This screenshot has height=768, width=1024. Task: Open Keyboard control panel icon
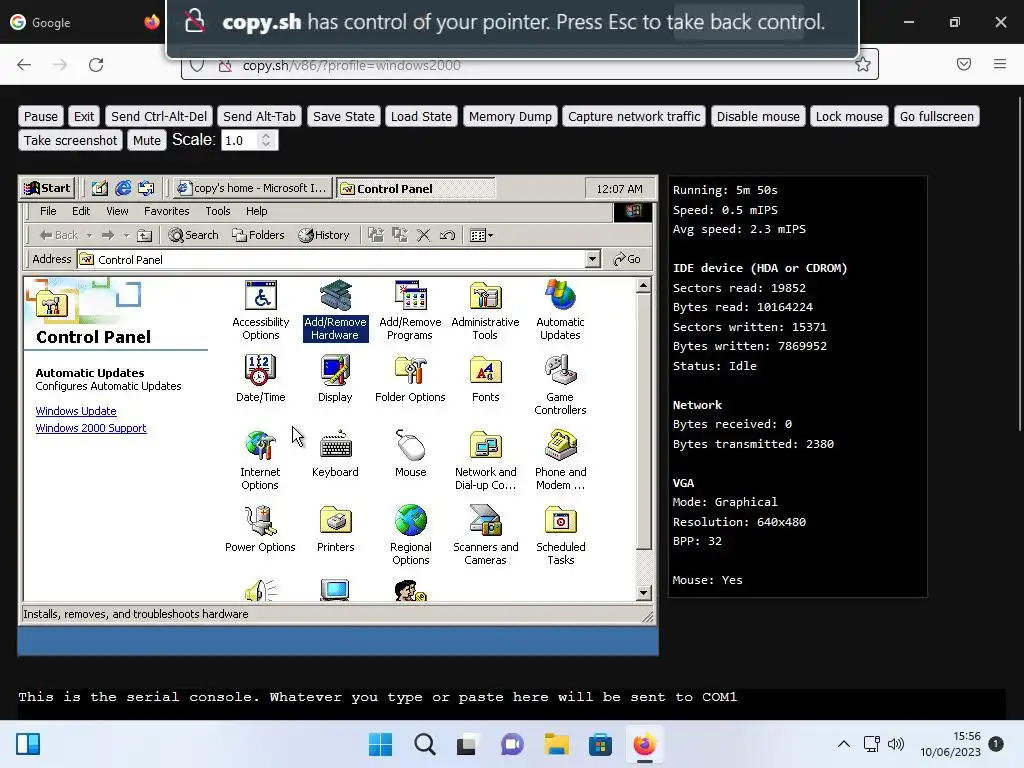coord(335,454)
